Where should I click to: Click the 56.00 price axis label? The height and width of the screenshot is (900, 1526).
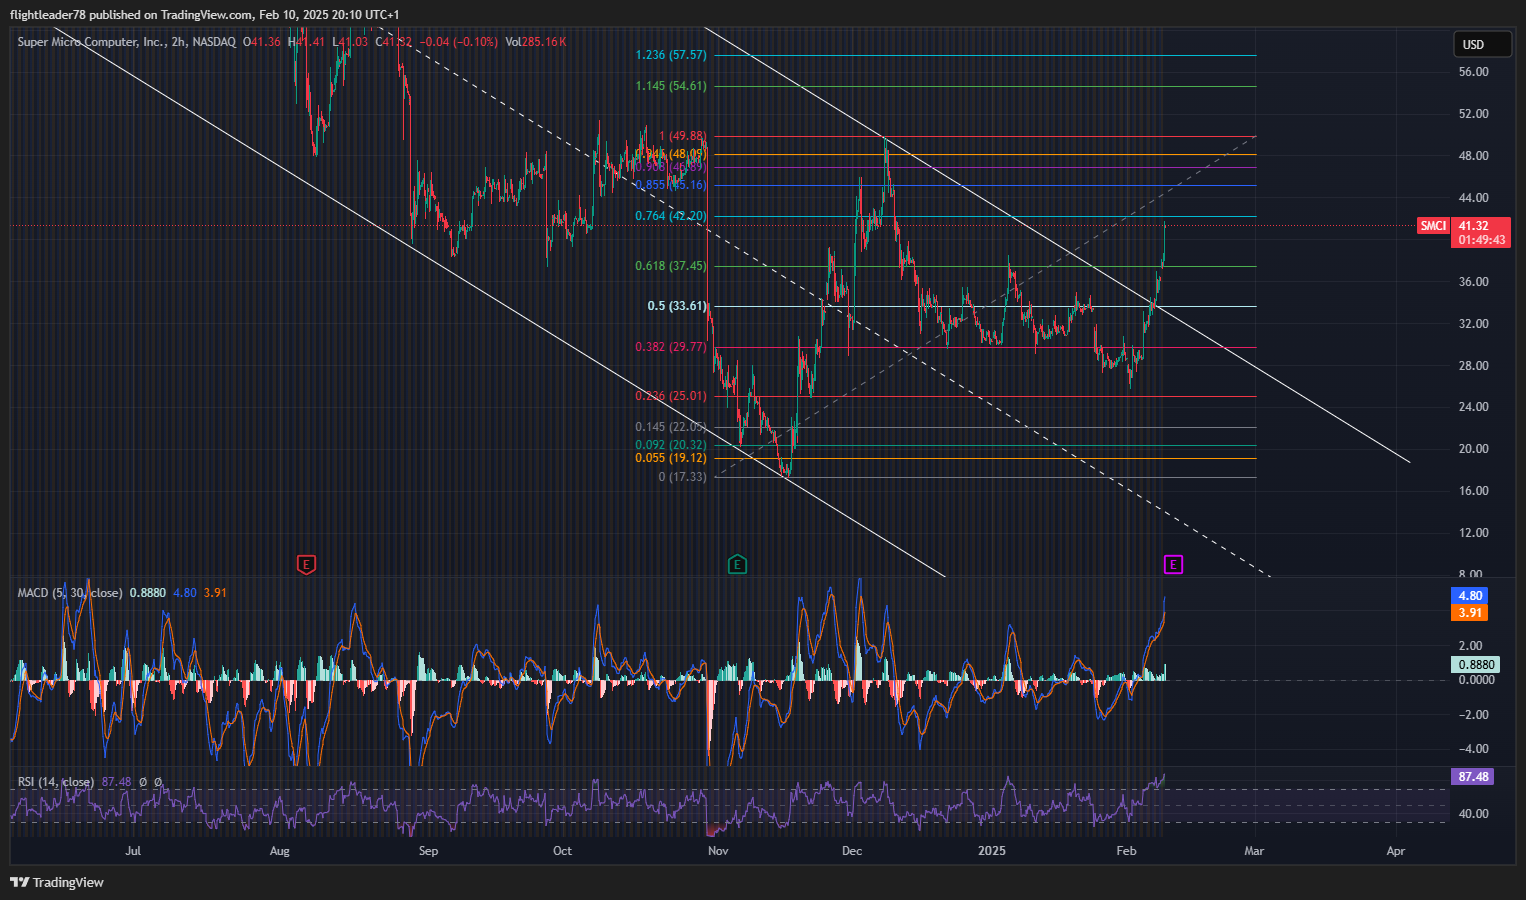tap(1473, 73)
